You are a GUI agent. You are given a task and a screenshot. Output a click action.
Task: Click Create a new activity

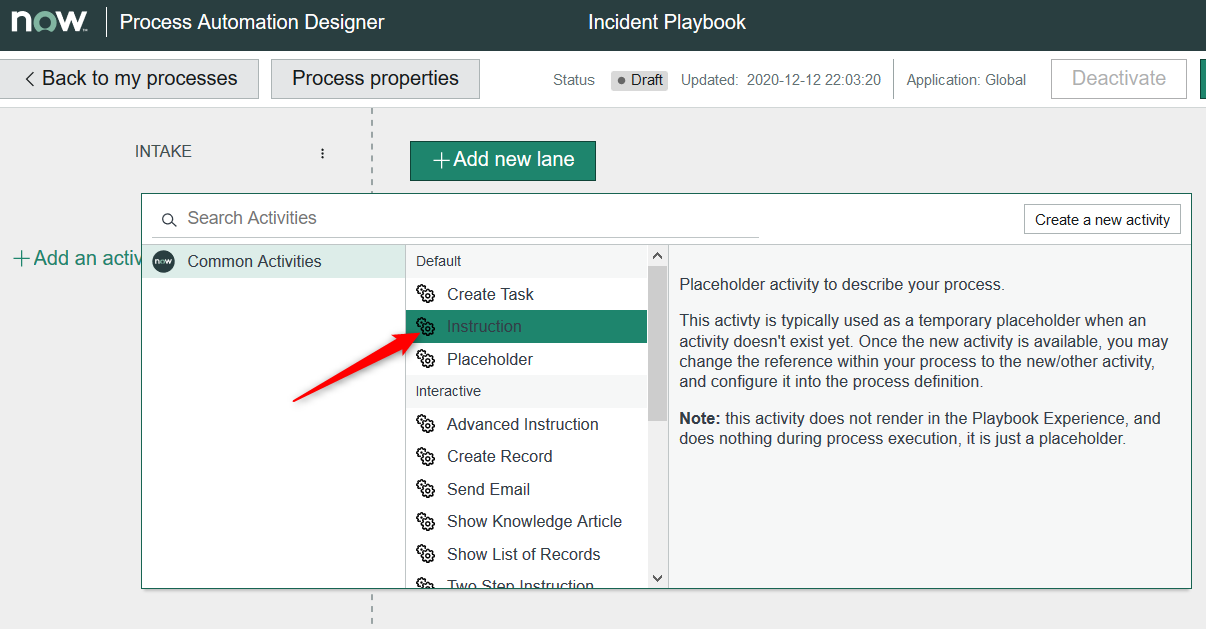pos(1101,219)
